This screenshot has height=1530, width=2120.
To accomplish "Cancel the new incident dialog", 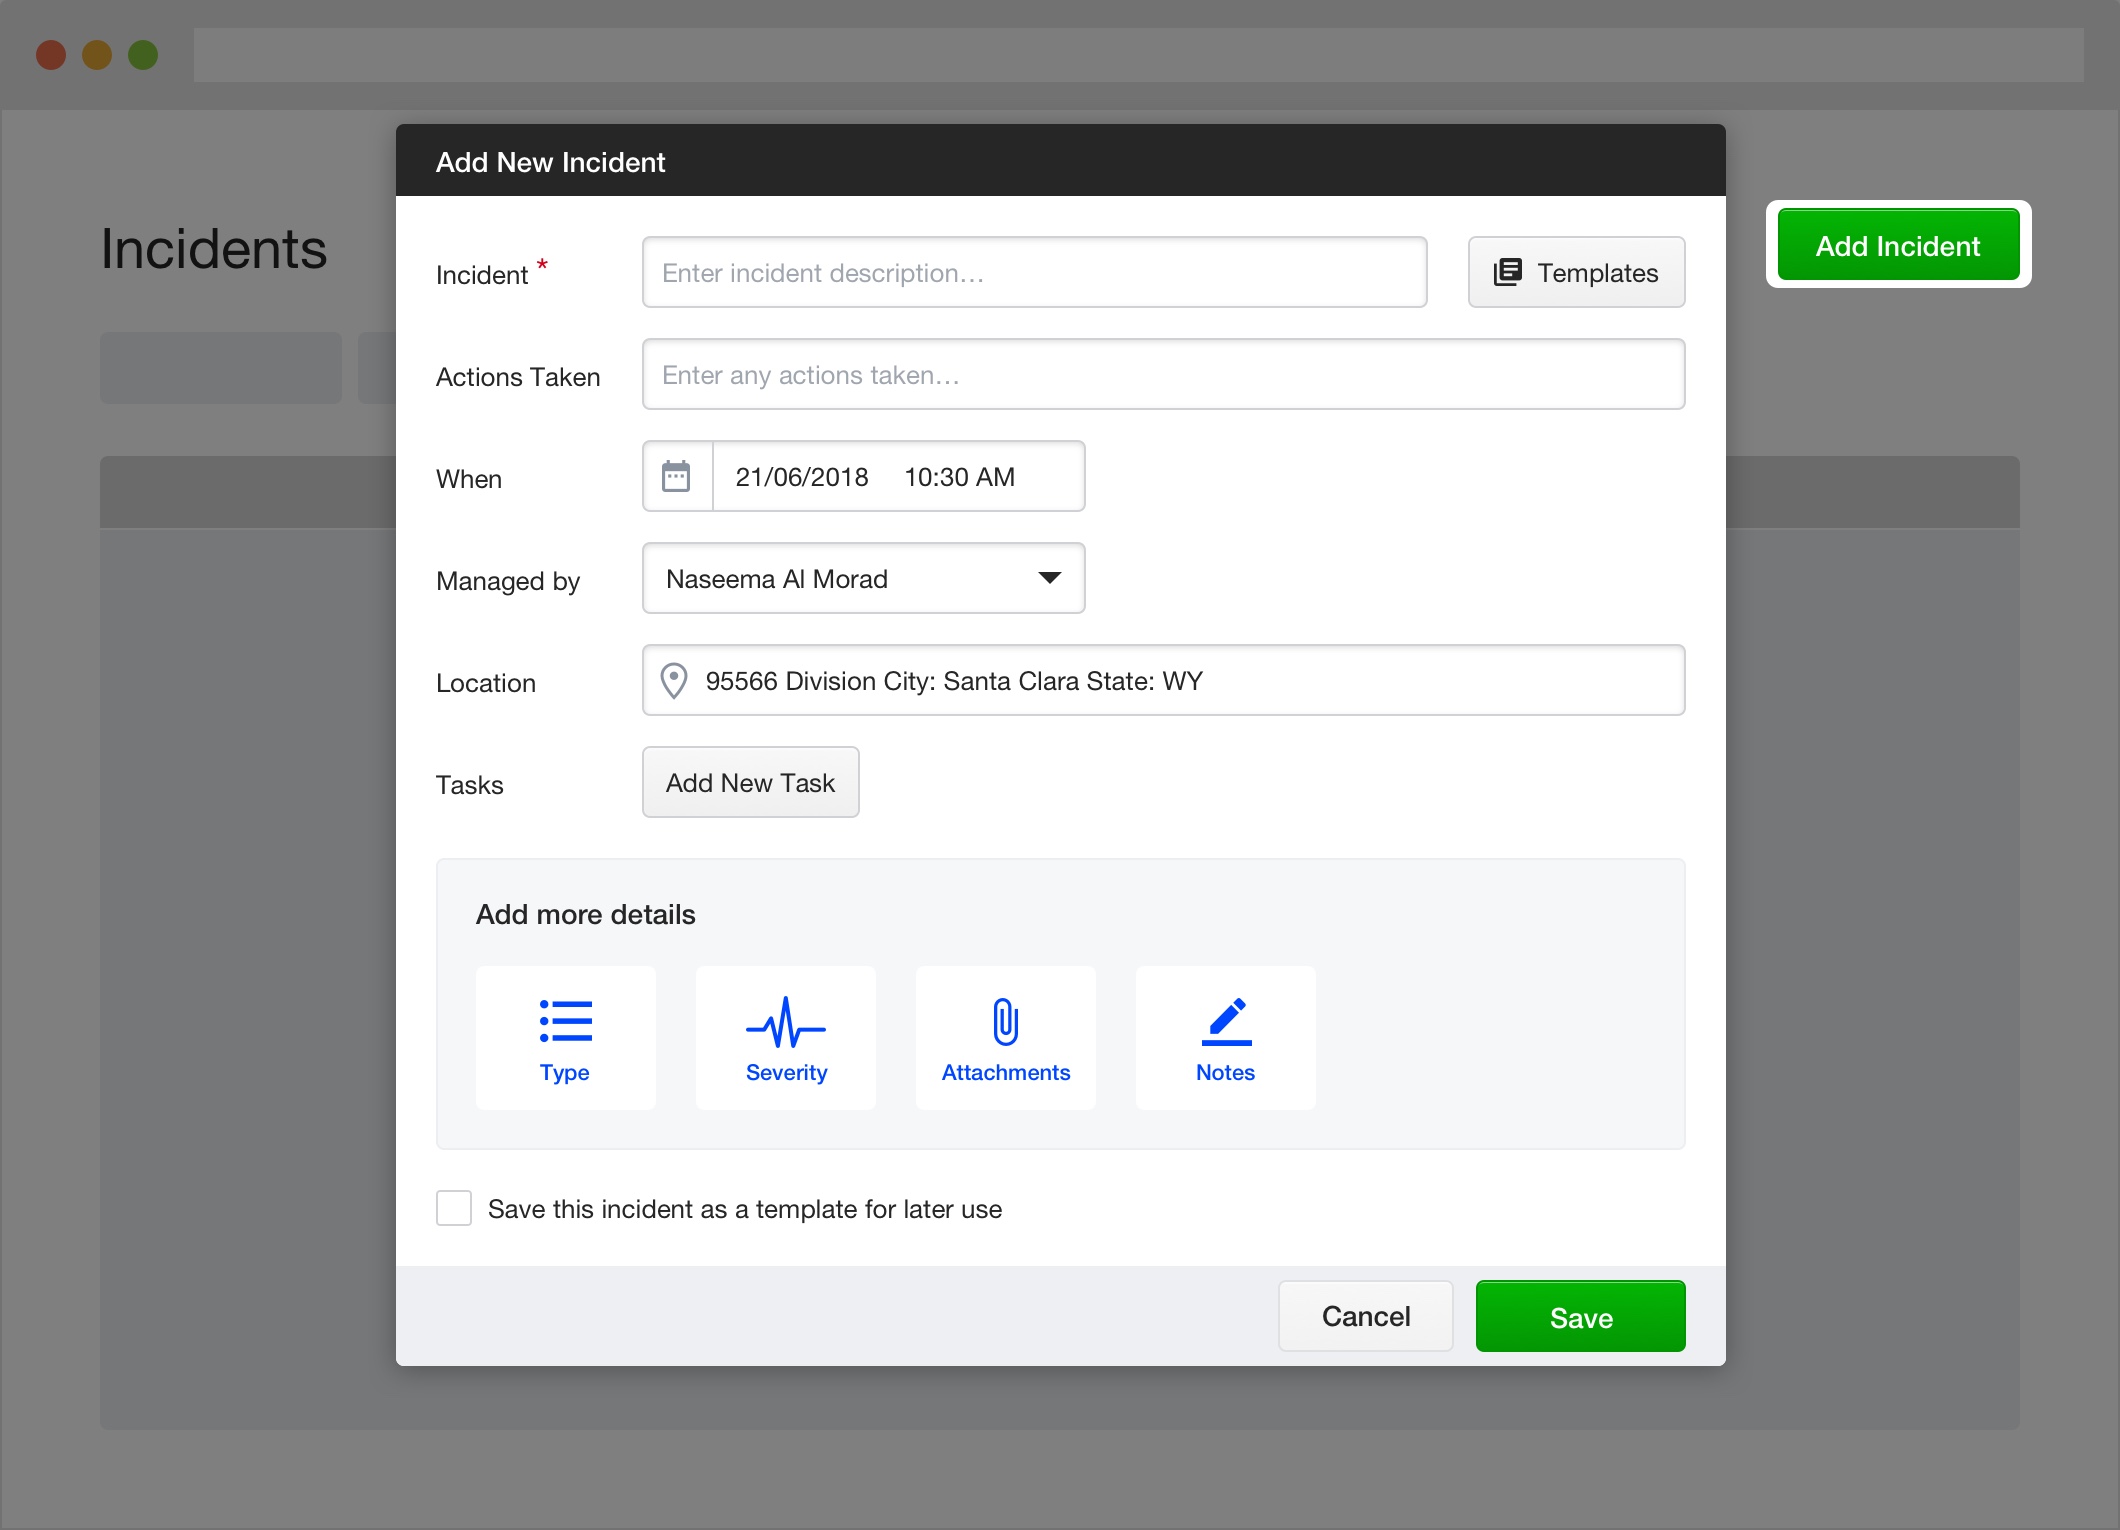I will pyautogui.click(x=1366, y=1316).
